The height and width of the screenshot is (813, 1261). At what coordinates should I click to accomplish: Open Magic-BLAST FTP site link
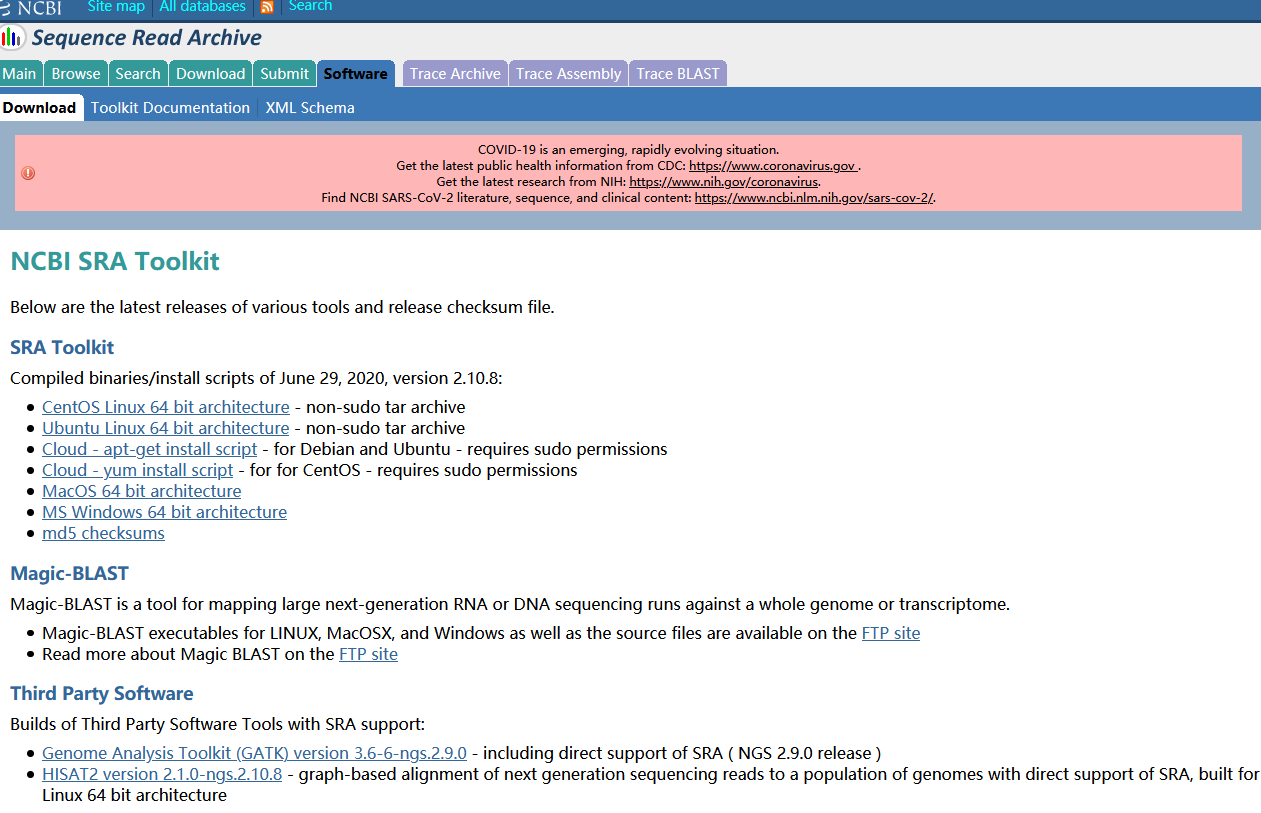889,632
